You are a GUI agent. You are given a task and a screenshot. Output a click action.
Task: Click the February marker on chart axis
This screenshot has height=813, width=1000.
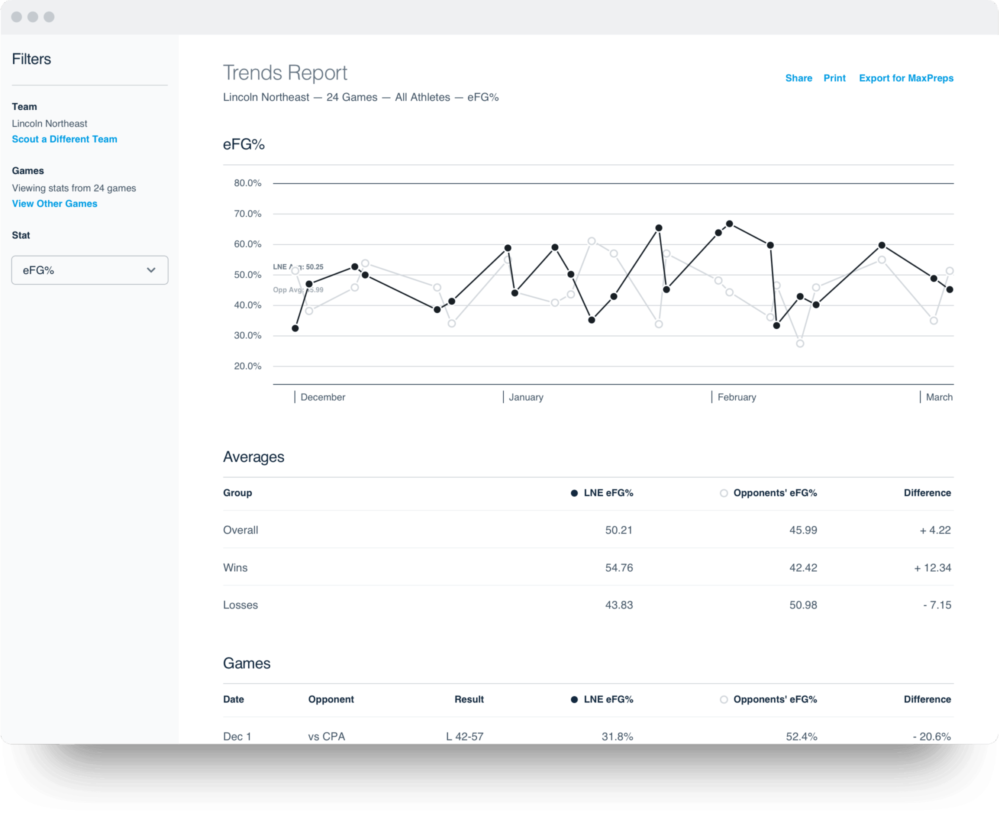tap(736, 397)
